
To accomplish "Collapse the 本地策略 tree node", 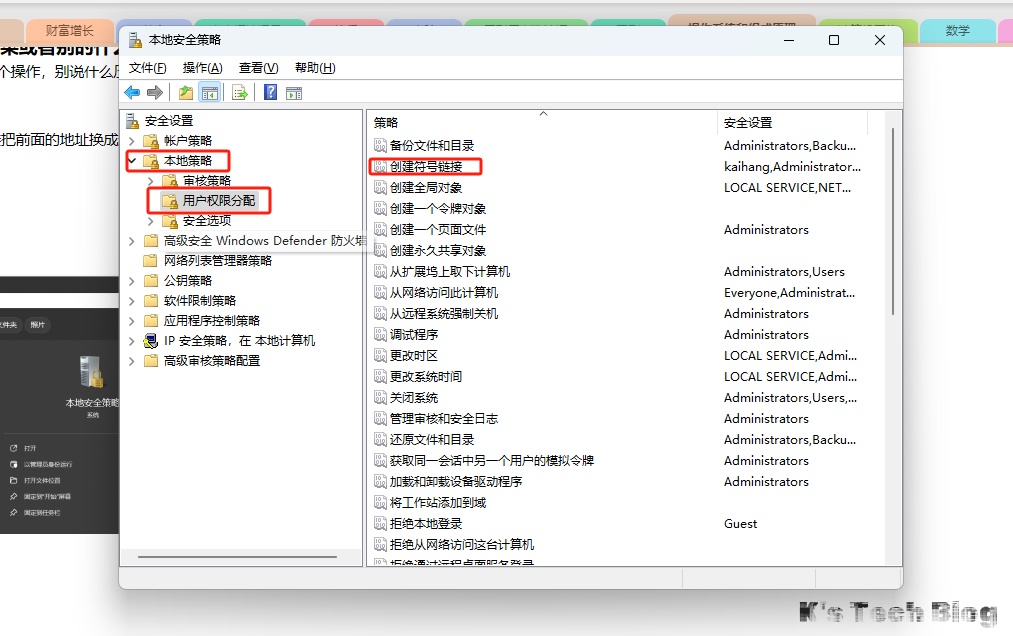I will pyautogui.click(x=132, y=160).
